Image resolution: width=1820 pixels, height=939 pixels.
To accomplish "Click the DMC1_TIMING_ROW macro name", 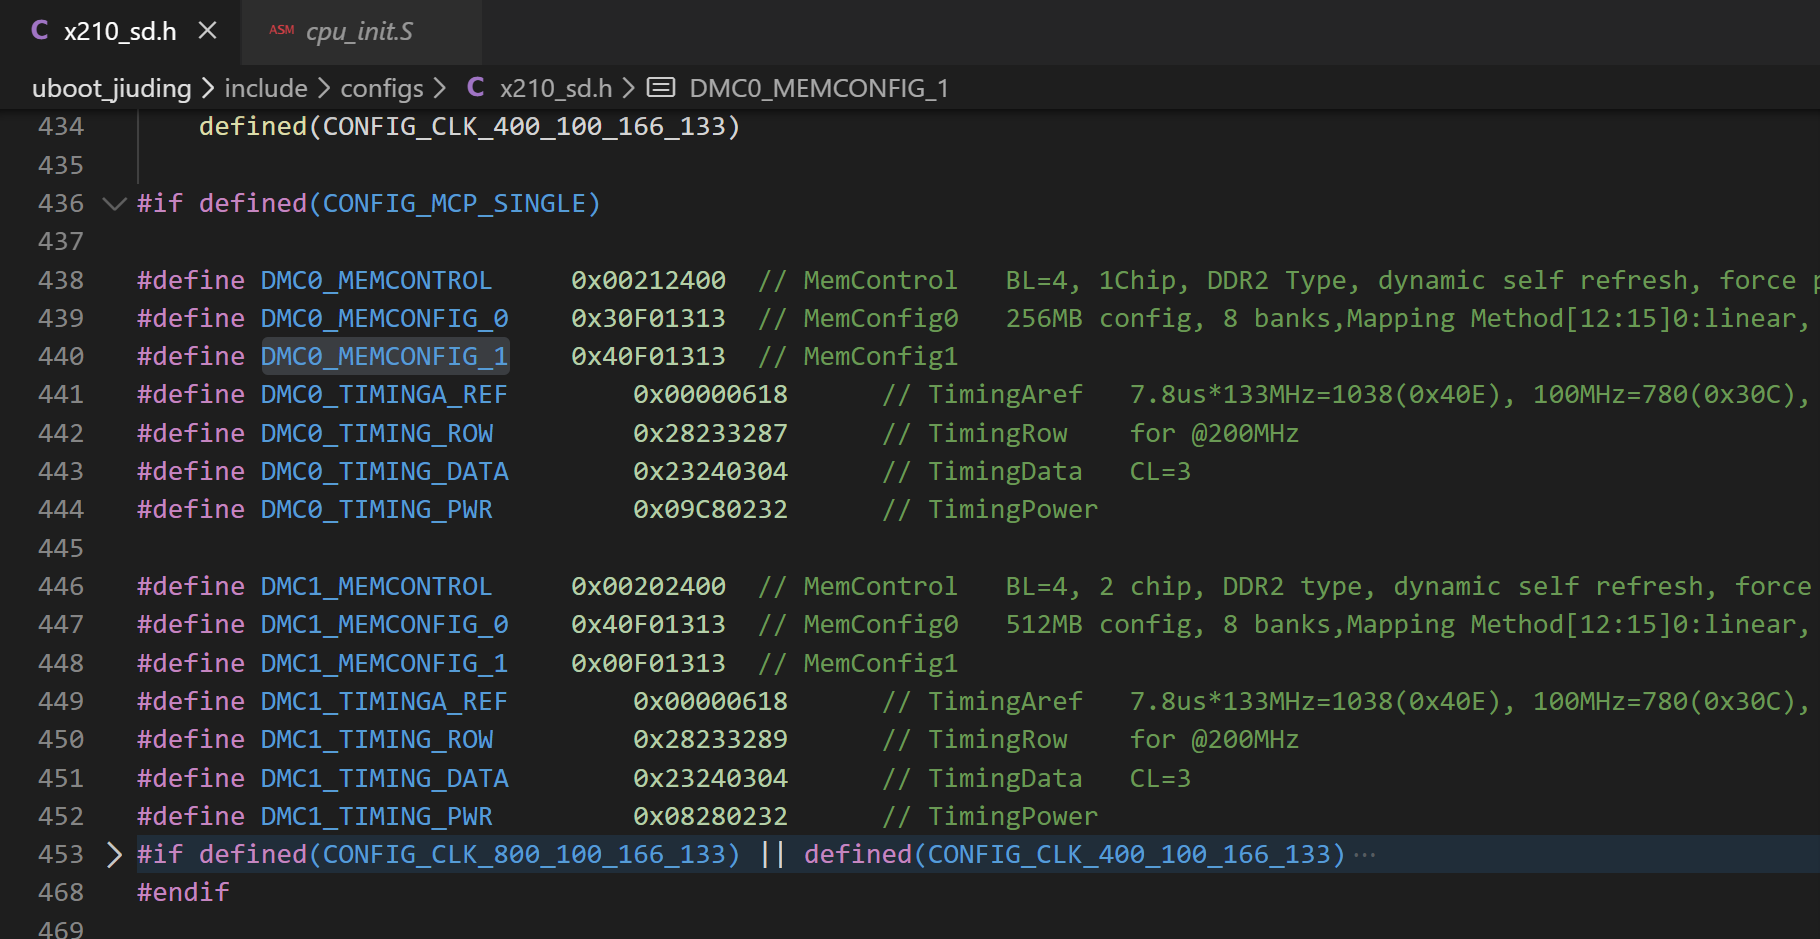I will pyautogui.click(x=377, y=740).
